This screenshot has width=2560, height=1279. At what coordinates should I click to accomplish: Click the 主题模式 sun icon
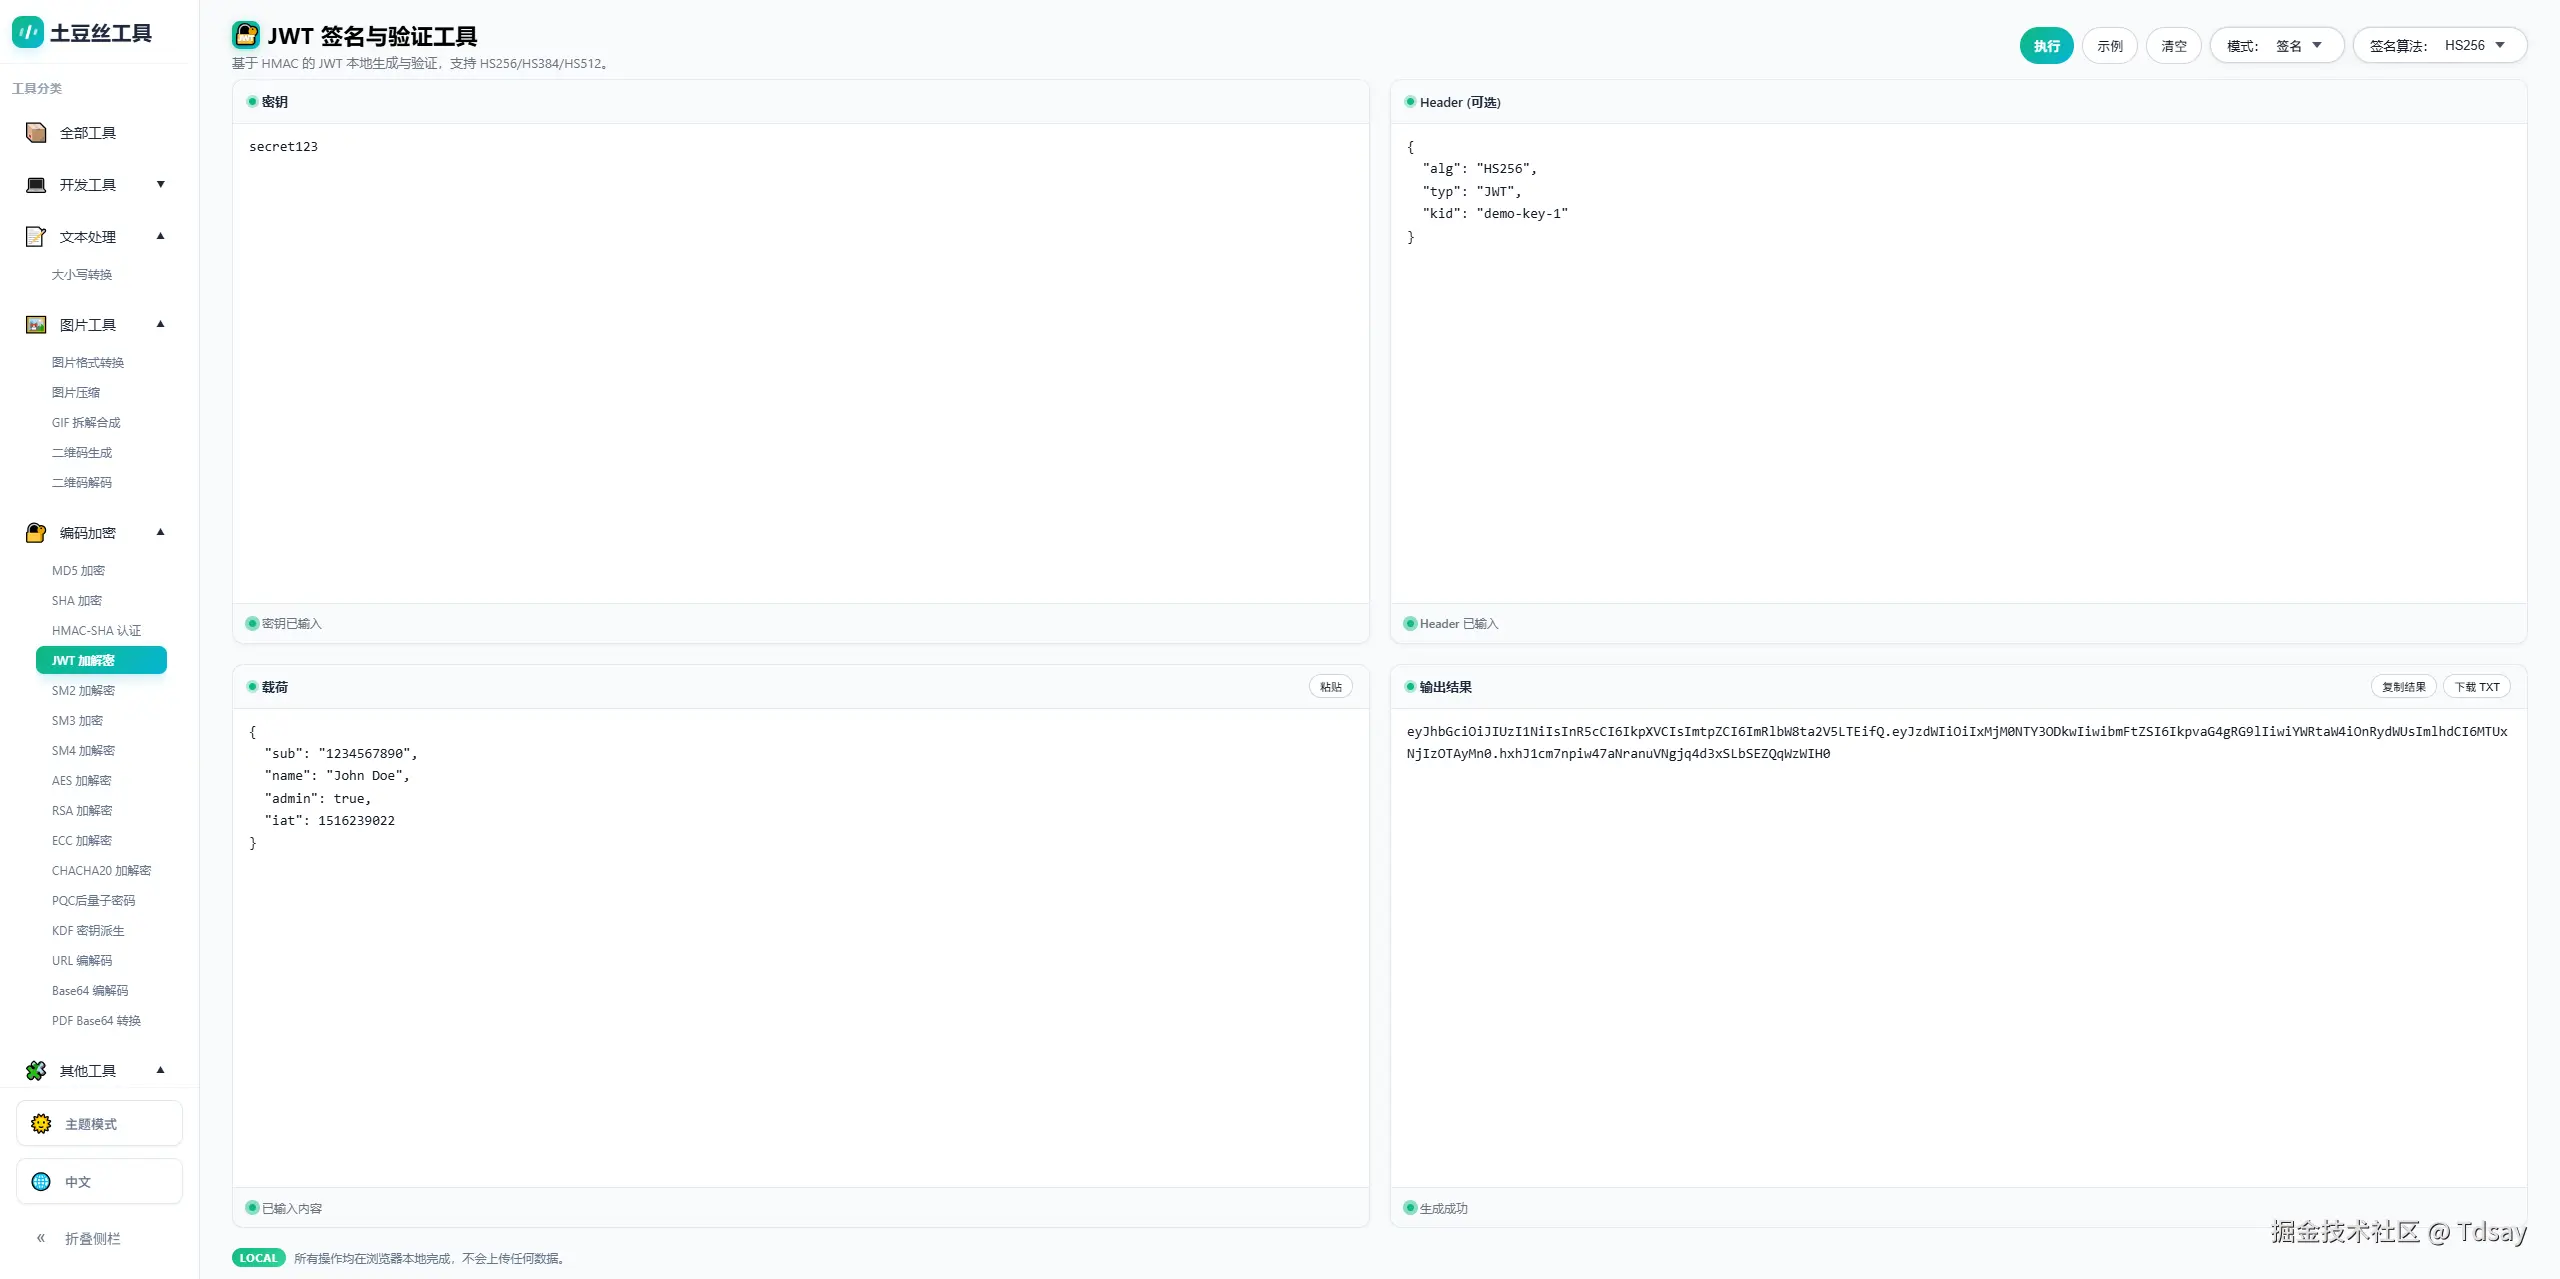click(41, 1124)
